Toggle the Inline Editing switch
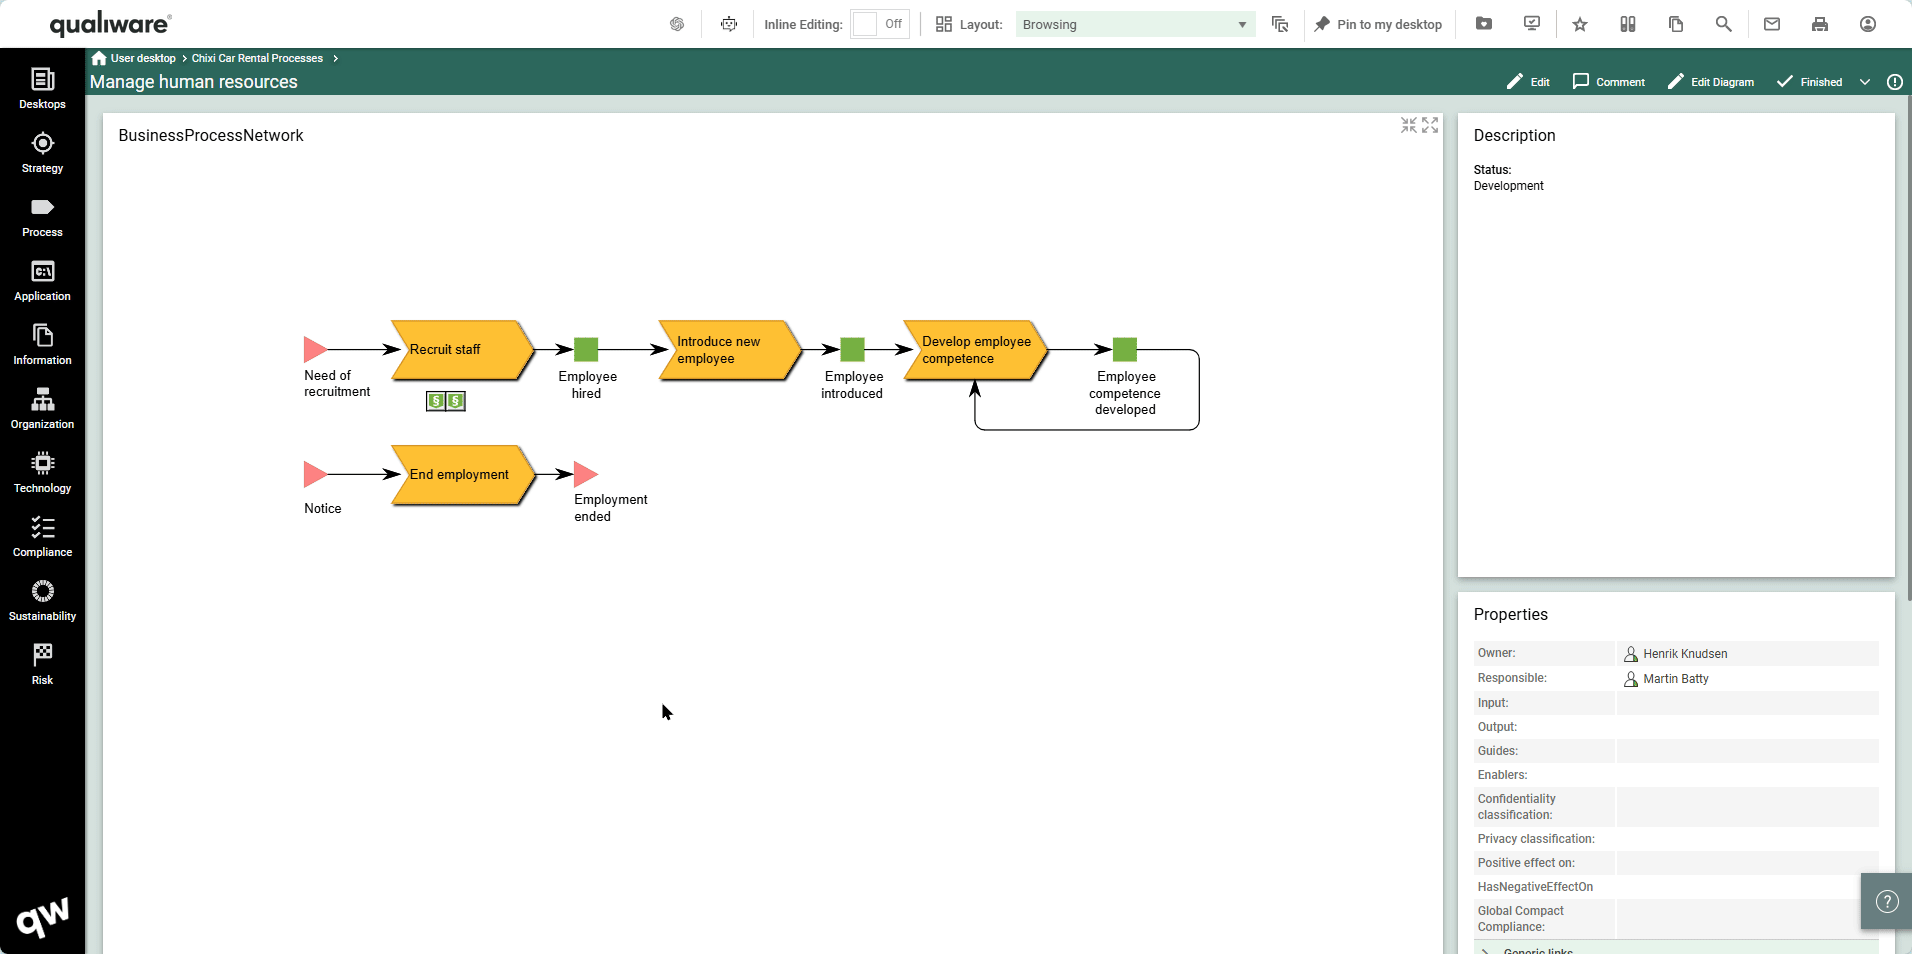 pos(879,24)
